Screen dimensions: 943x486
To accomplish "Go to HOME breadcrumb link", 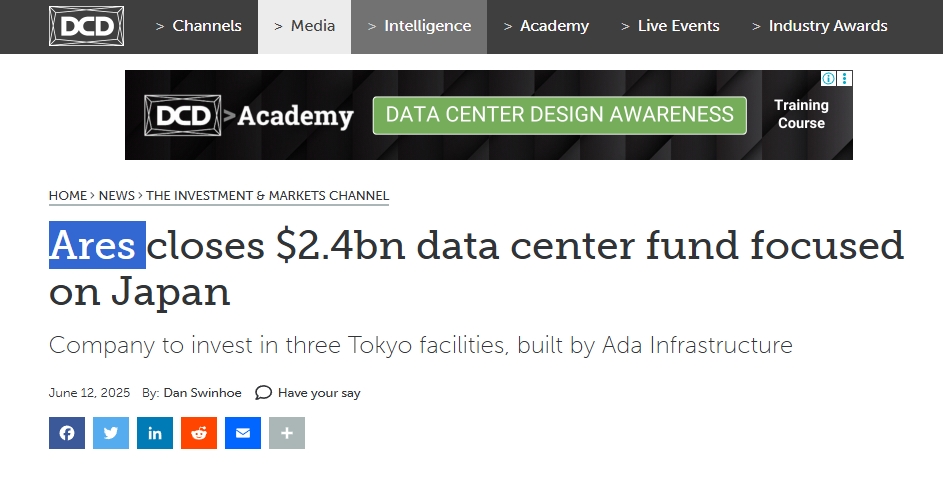I will click(x=68, y=195).
